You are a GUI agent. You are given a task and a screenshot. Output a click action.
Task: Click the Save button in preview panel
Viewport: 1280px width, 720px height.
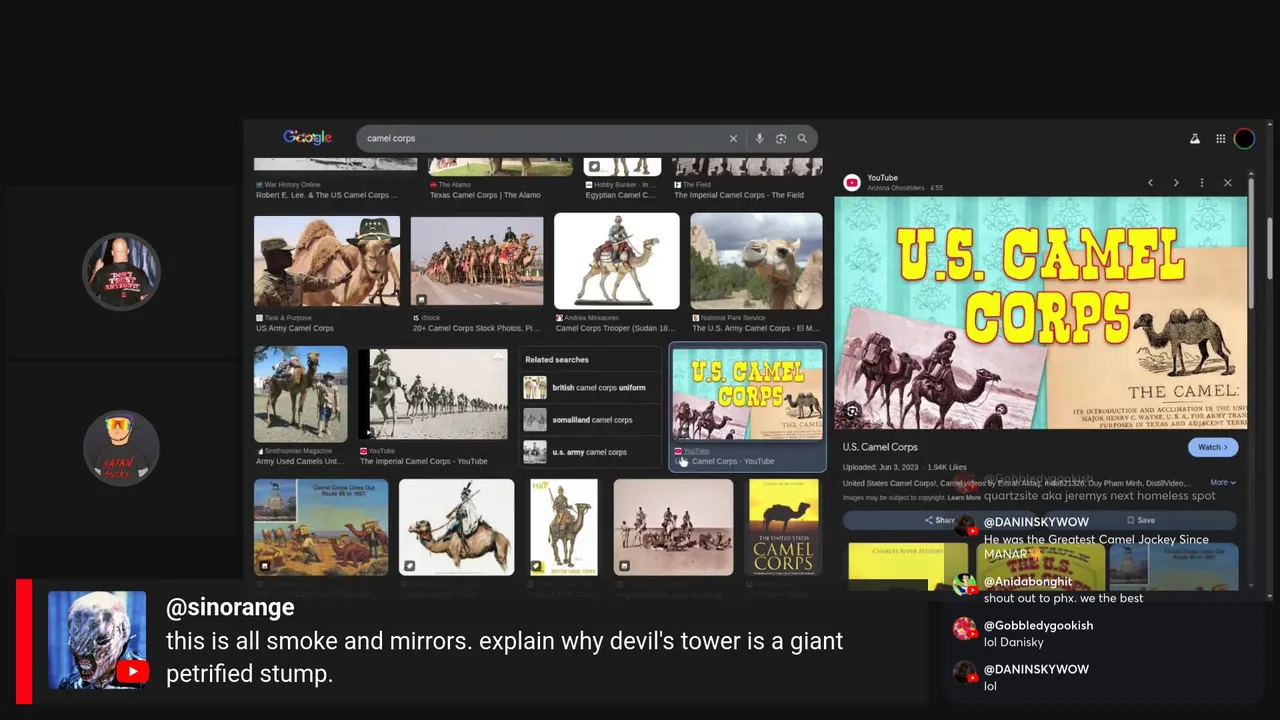click(1140, 520)
